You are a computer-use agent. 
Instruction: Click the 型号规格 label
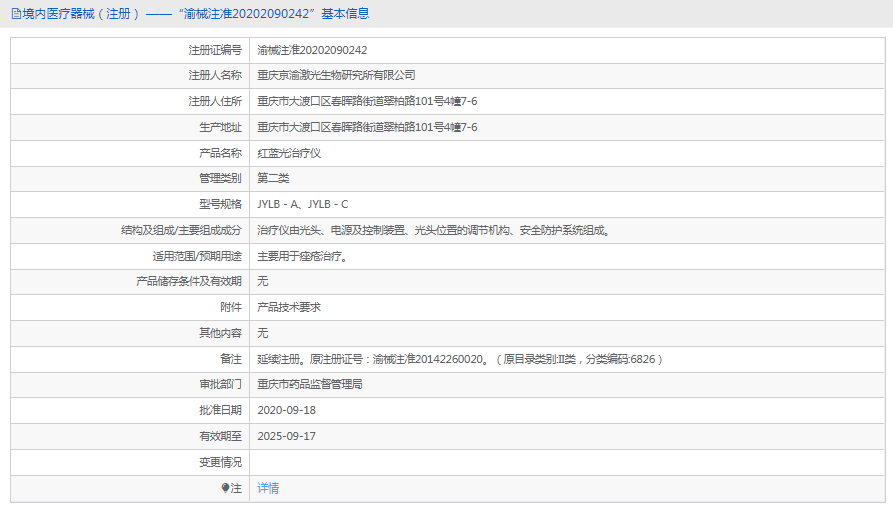point(220,204)
